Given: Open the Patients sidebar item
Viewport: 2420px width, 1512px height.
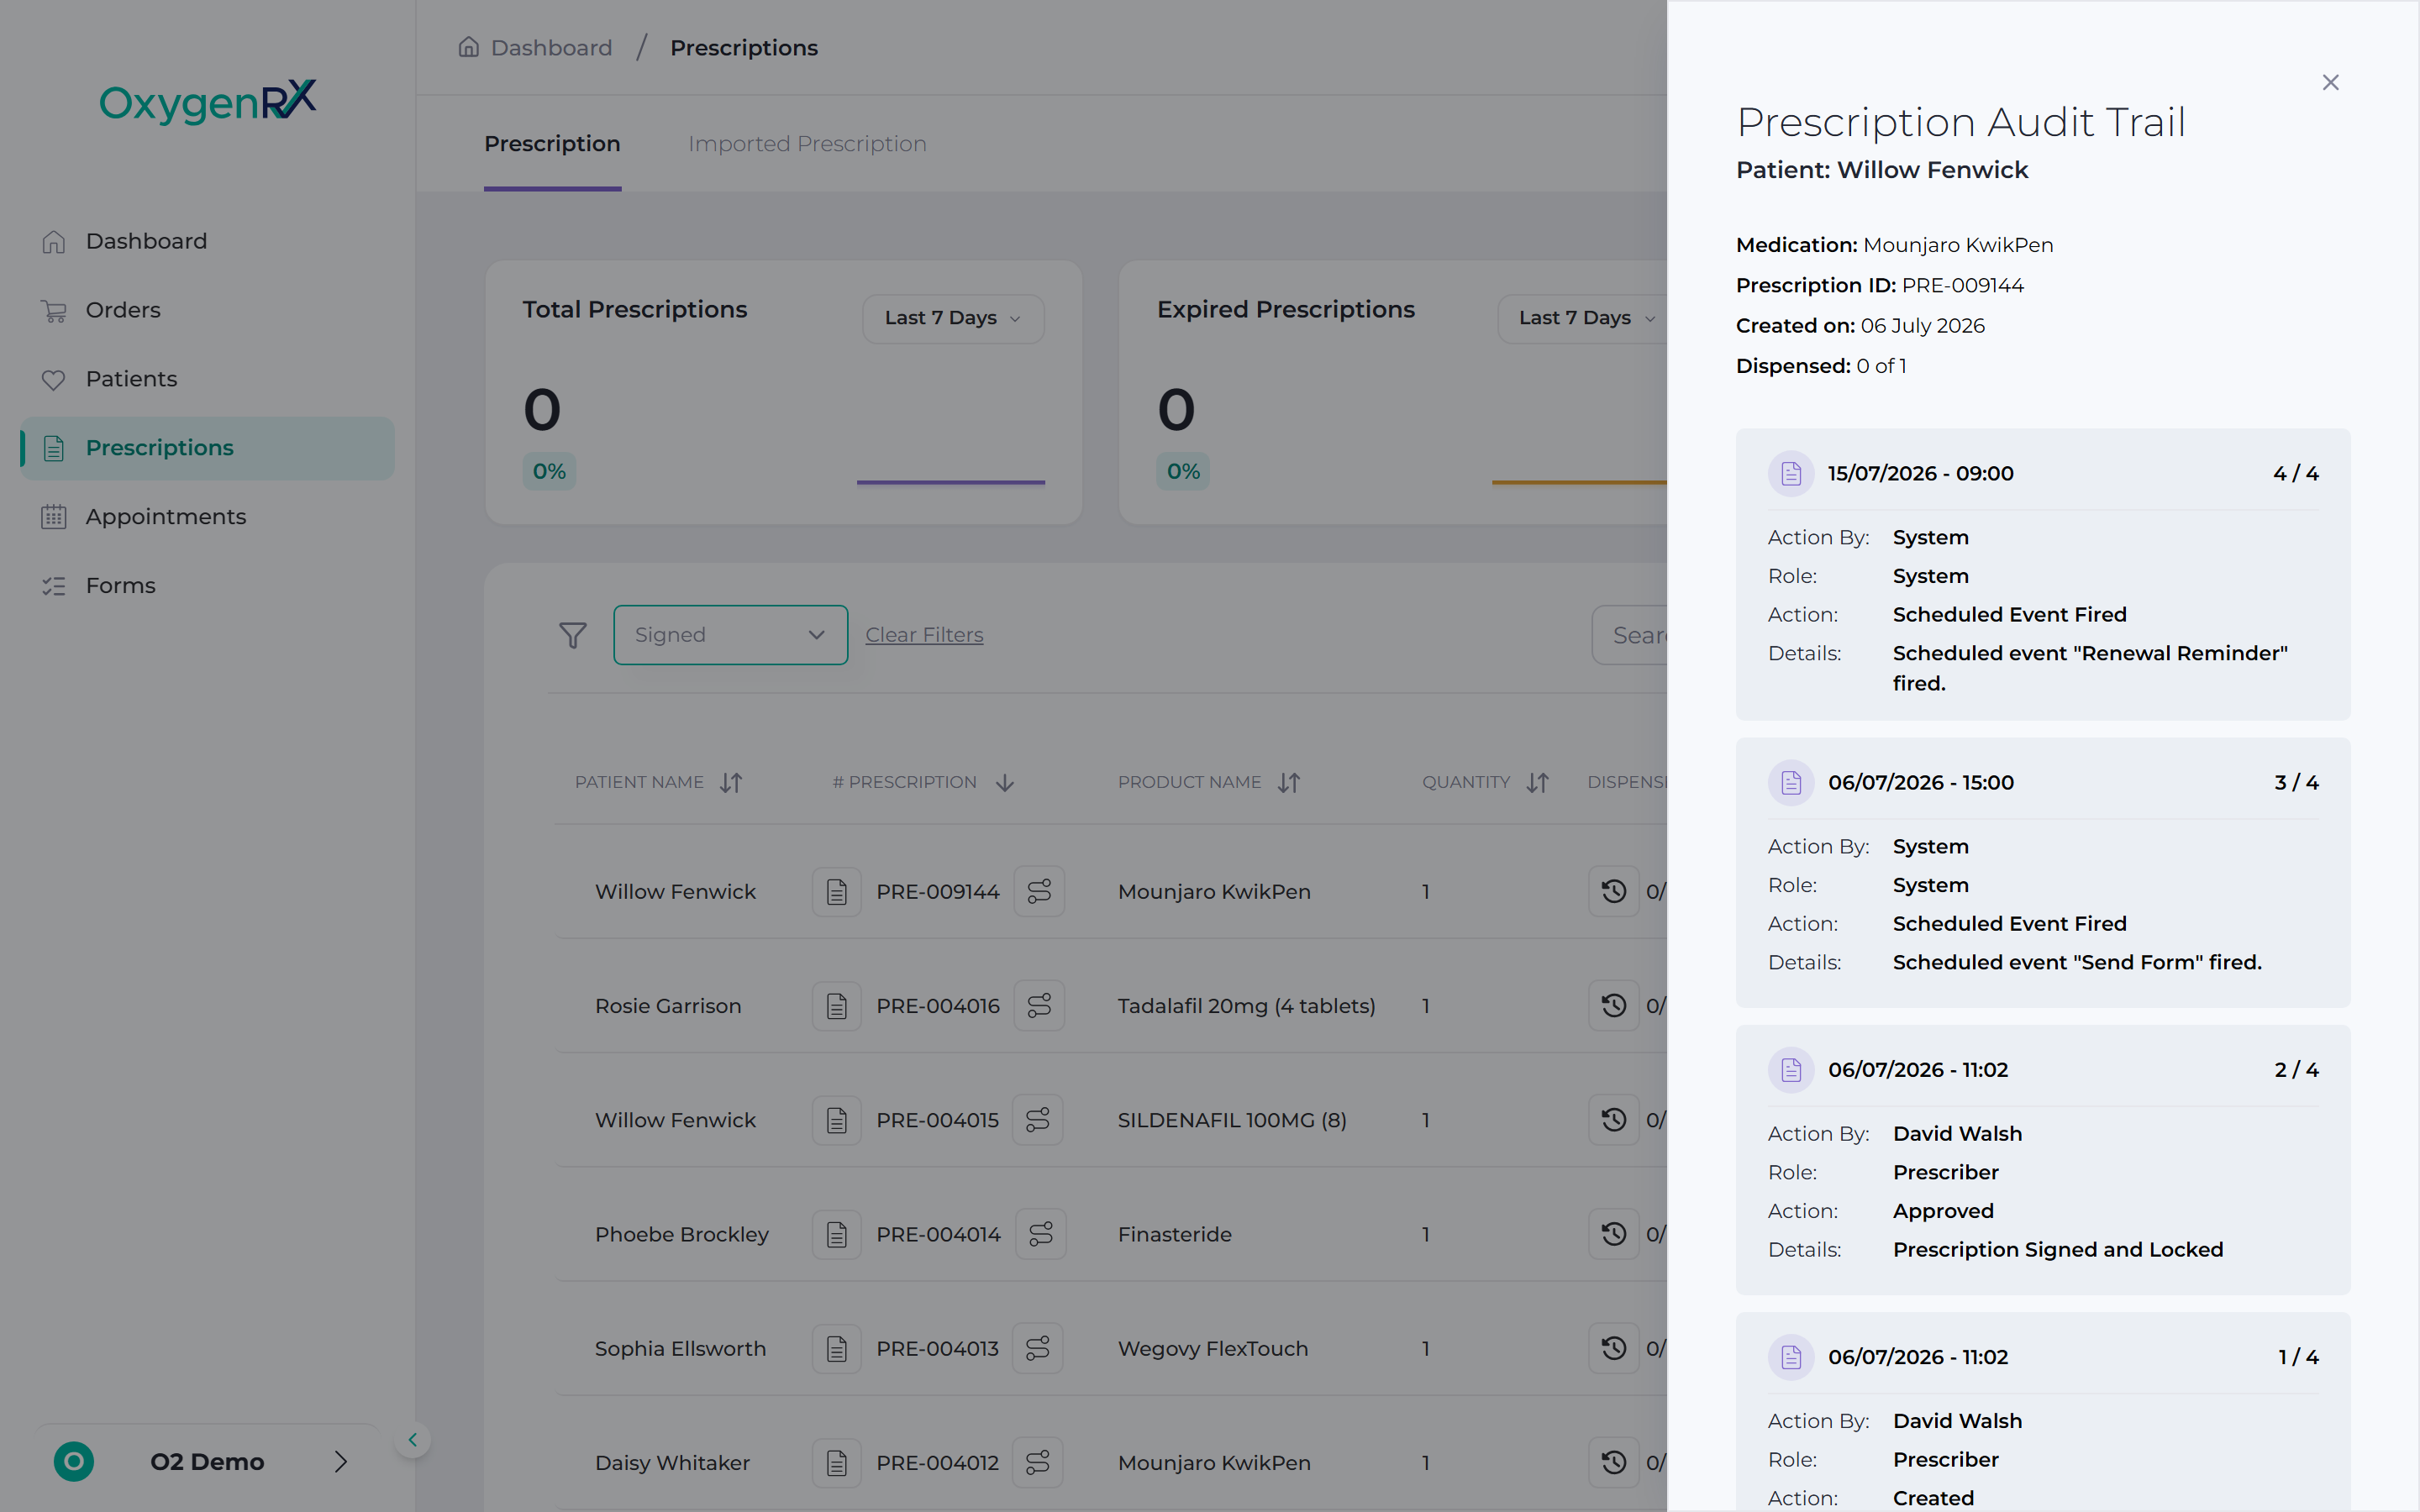Looking at the screenshot, I should (207, 379).
